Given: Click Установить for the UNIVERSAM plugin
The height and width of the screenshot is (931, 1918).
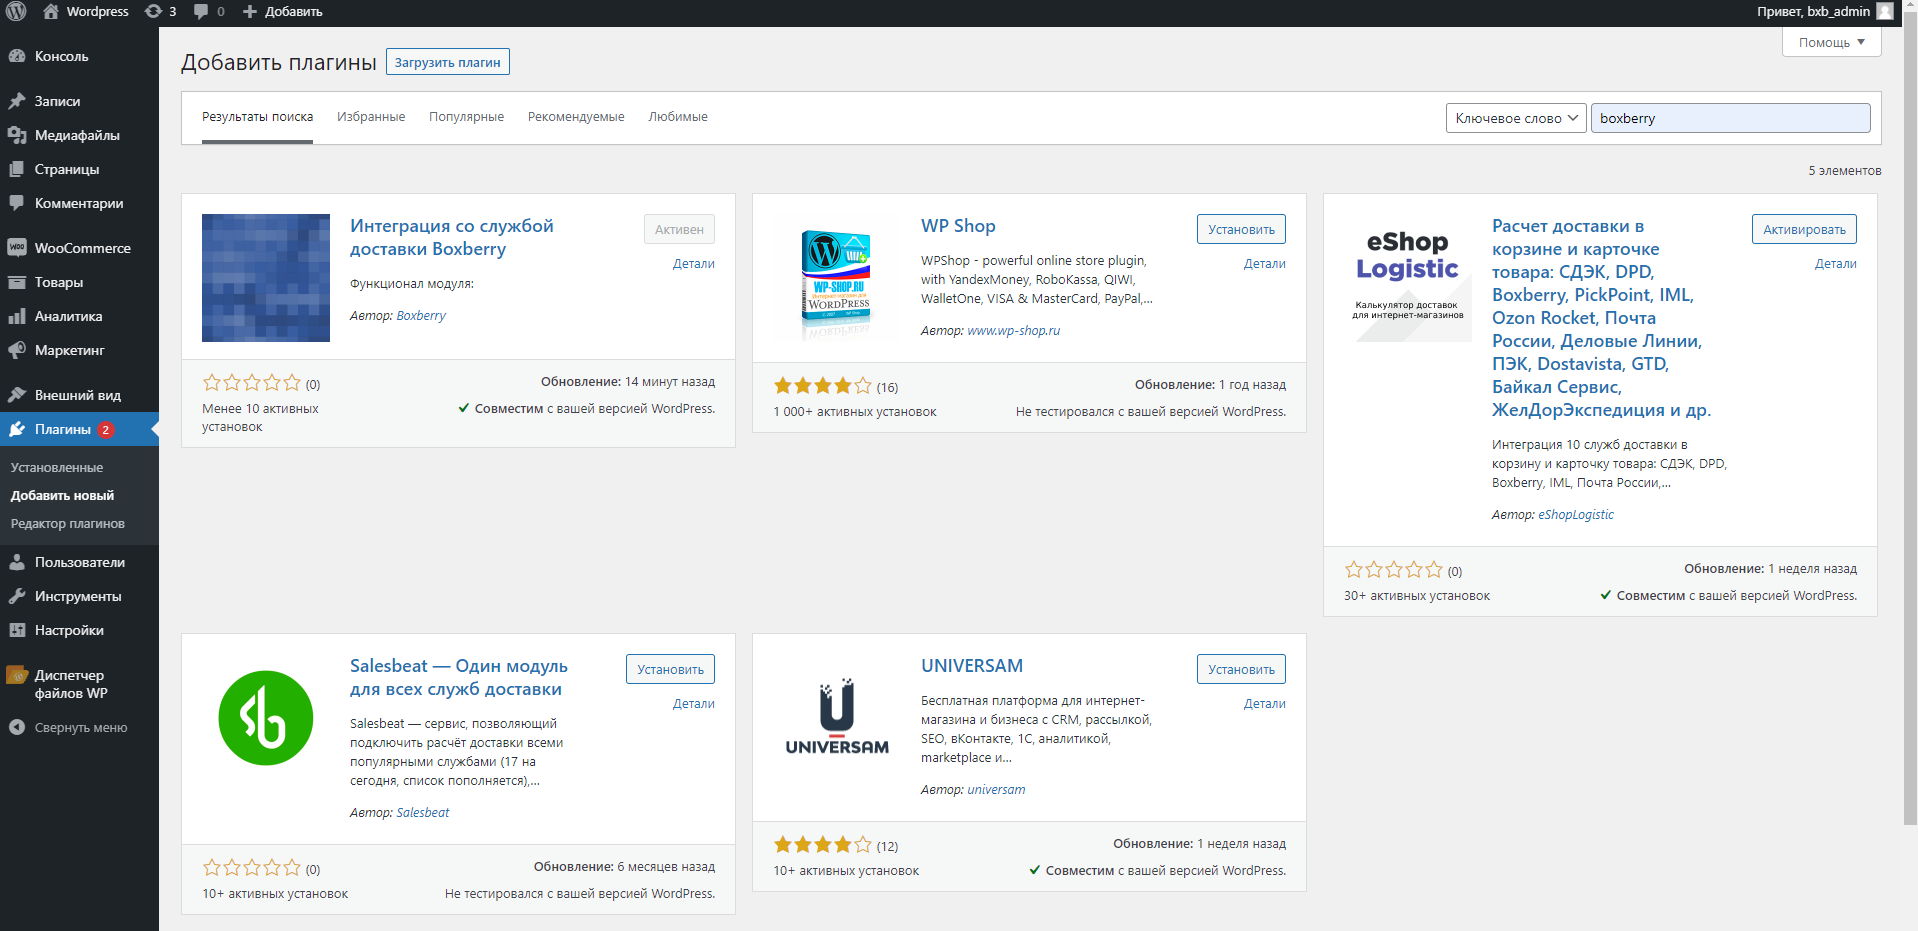Looking at the screenshot, I should (1241, 669).
